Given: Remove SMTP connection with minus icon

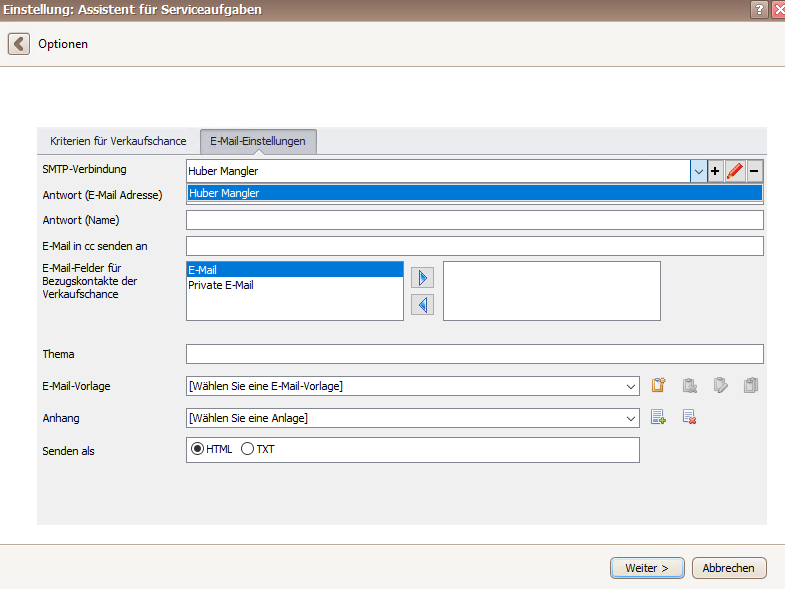Looking at the screenshot, I should tap(754, 171).
